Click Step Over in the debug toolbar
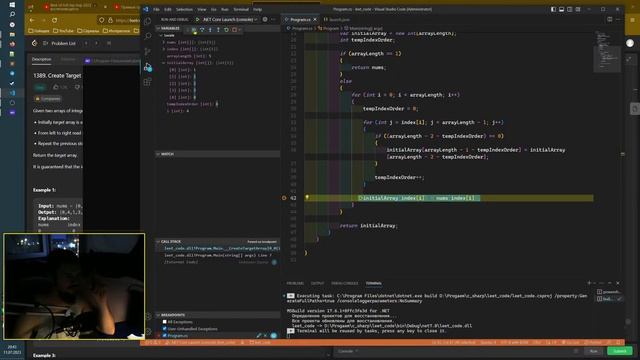Screen dimensions: 640x360 (x=202, y=30)
